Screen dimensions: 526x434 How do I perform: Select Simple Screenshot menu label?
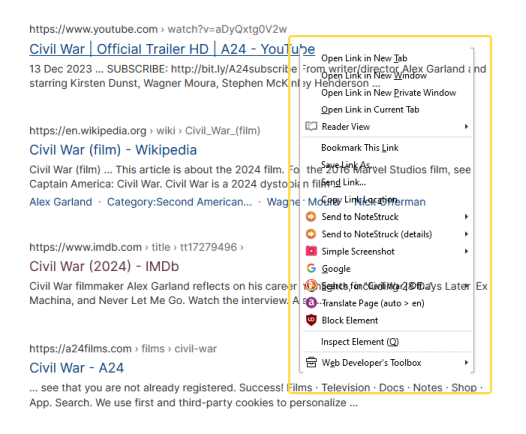click(x=358, y=252)
